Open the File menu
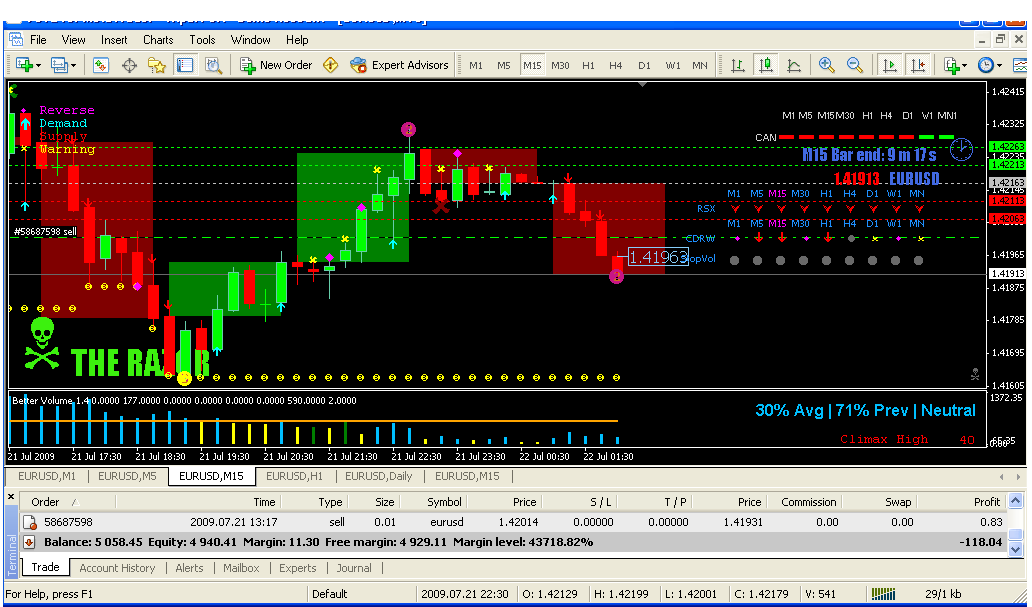1032x607 pixels. [38, 40]
